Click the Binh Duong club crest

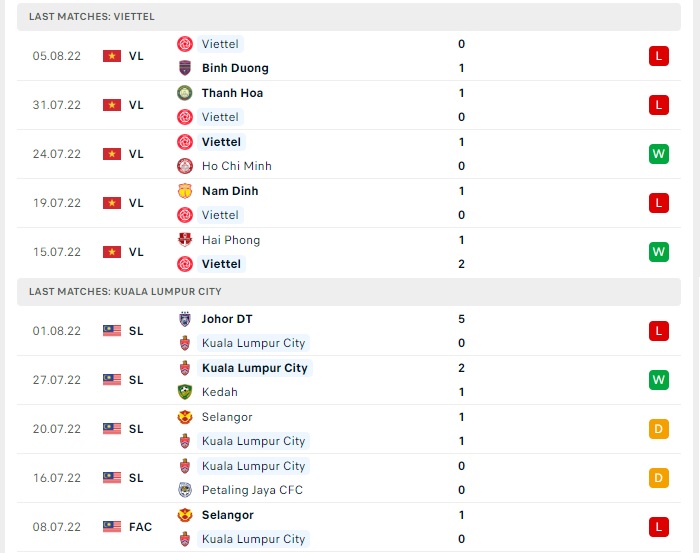pos(185,68)
